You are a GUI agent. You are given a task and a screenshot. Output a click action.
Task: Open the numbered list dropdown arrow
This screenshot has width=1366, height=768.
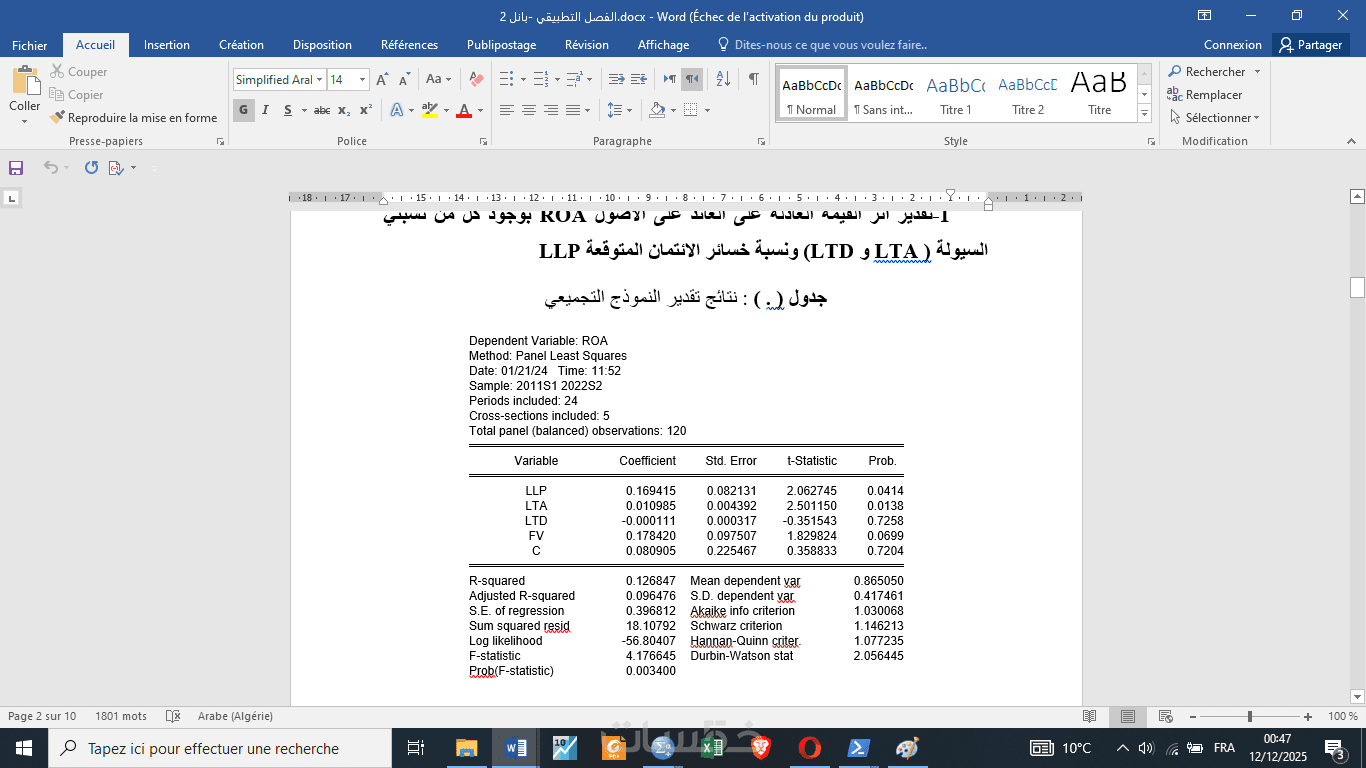[557, 79]
